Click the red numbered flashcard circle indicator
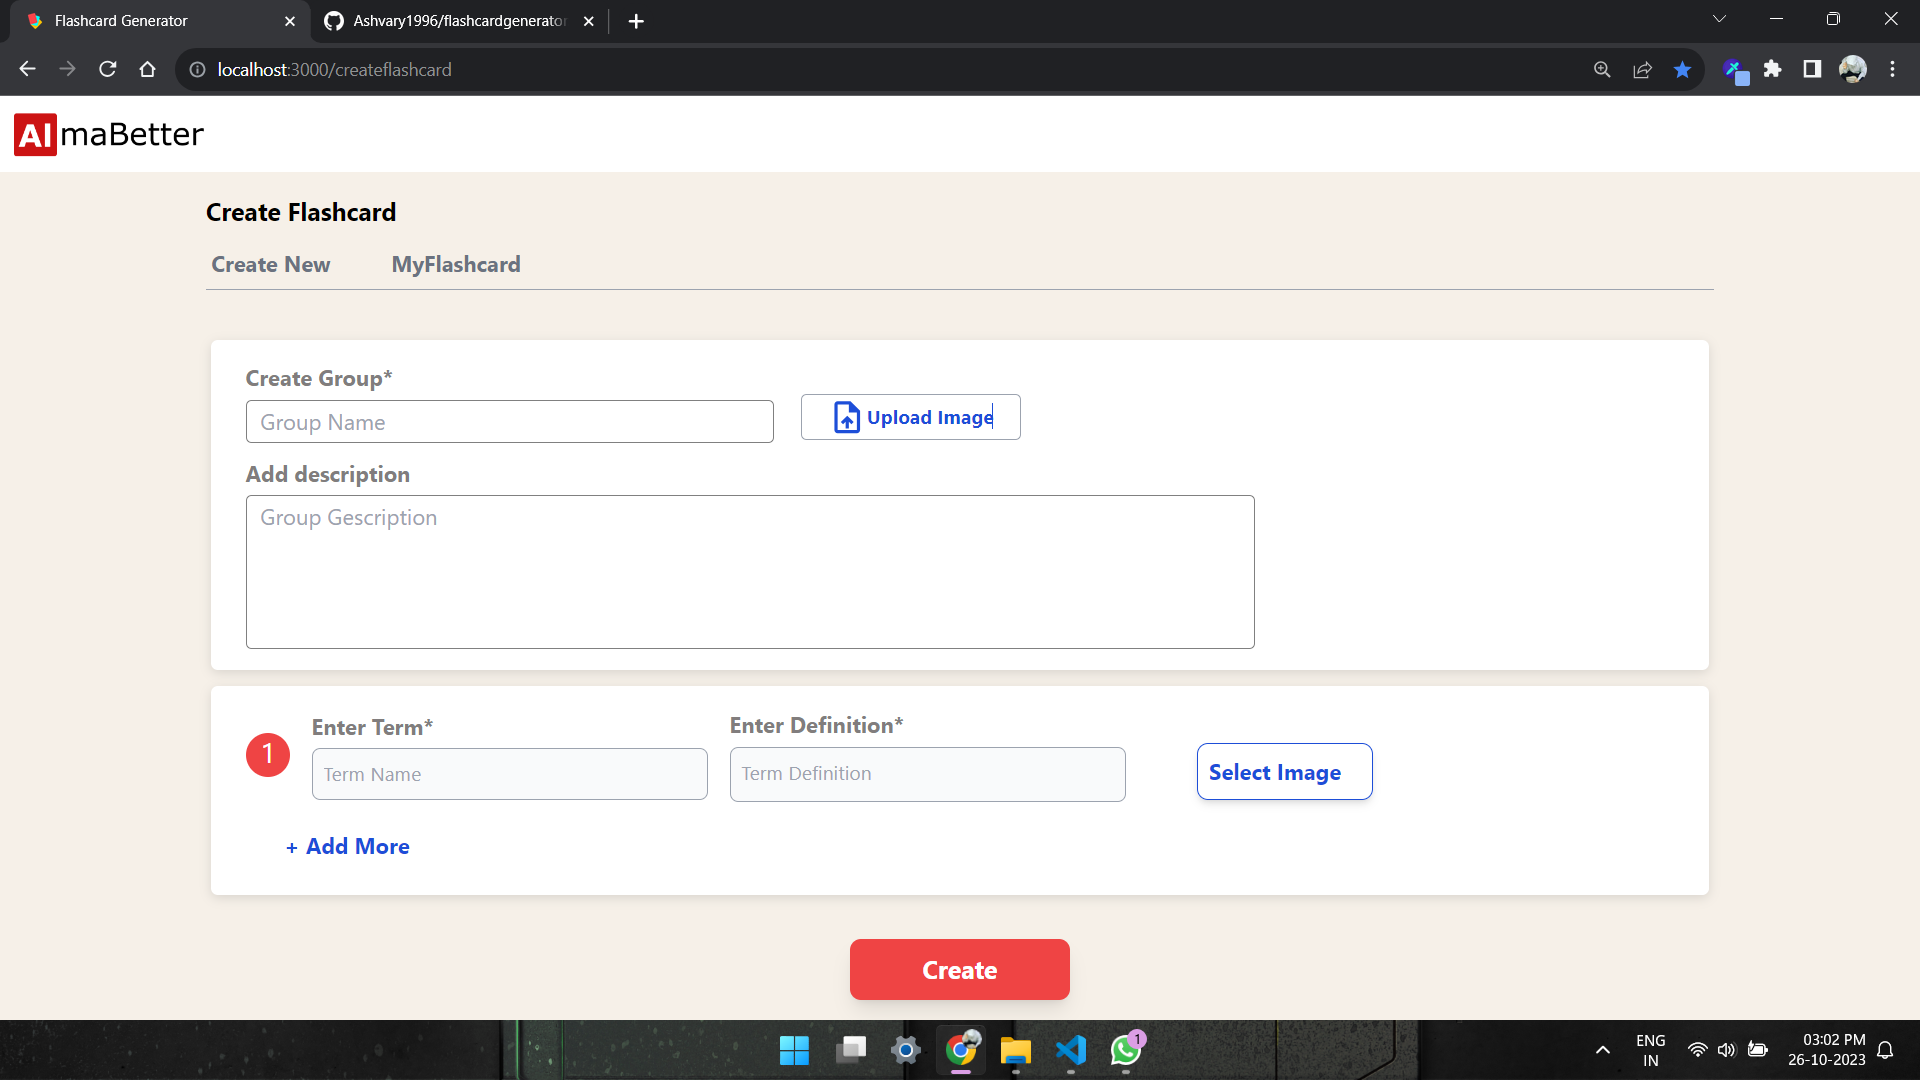 268,754
